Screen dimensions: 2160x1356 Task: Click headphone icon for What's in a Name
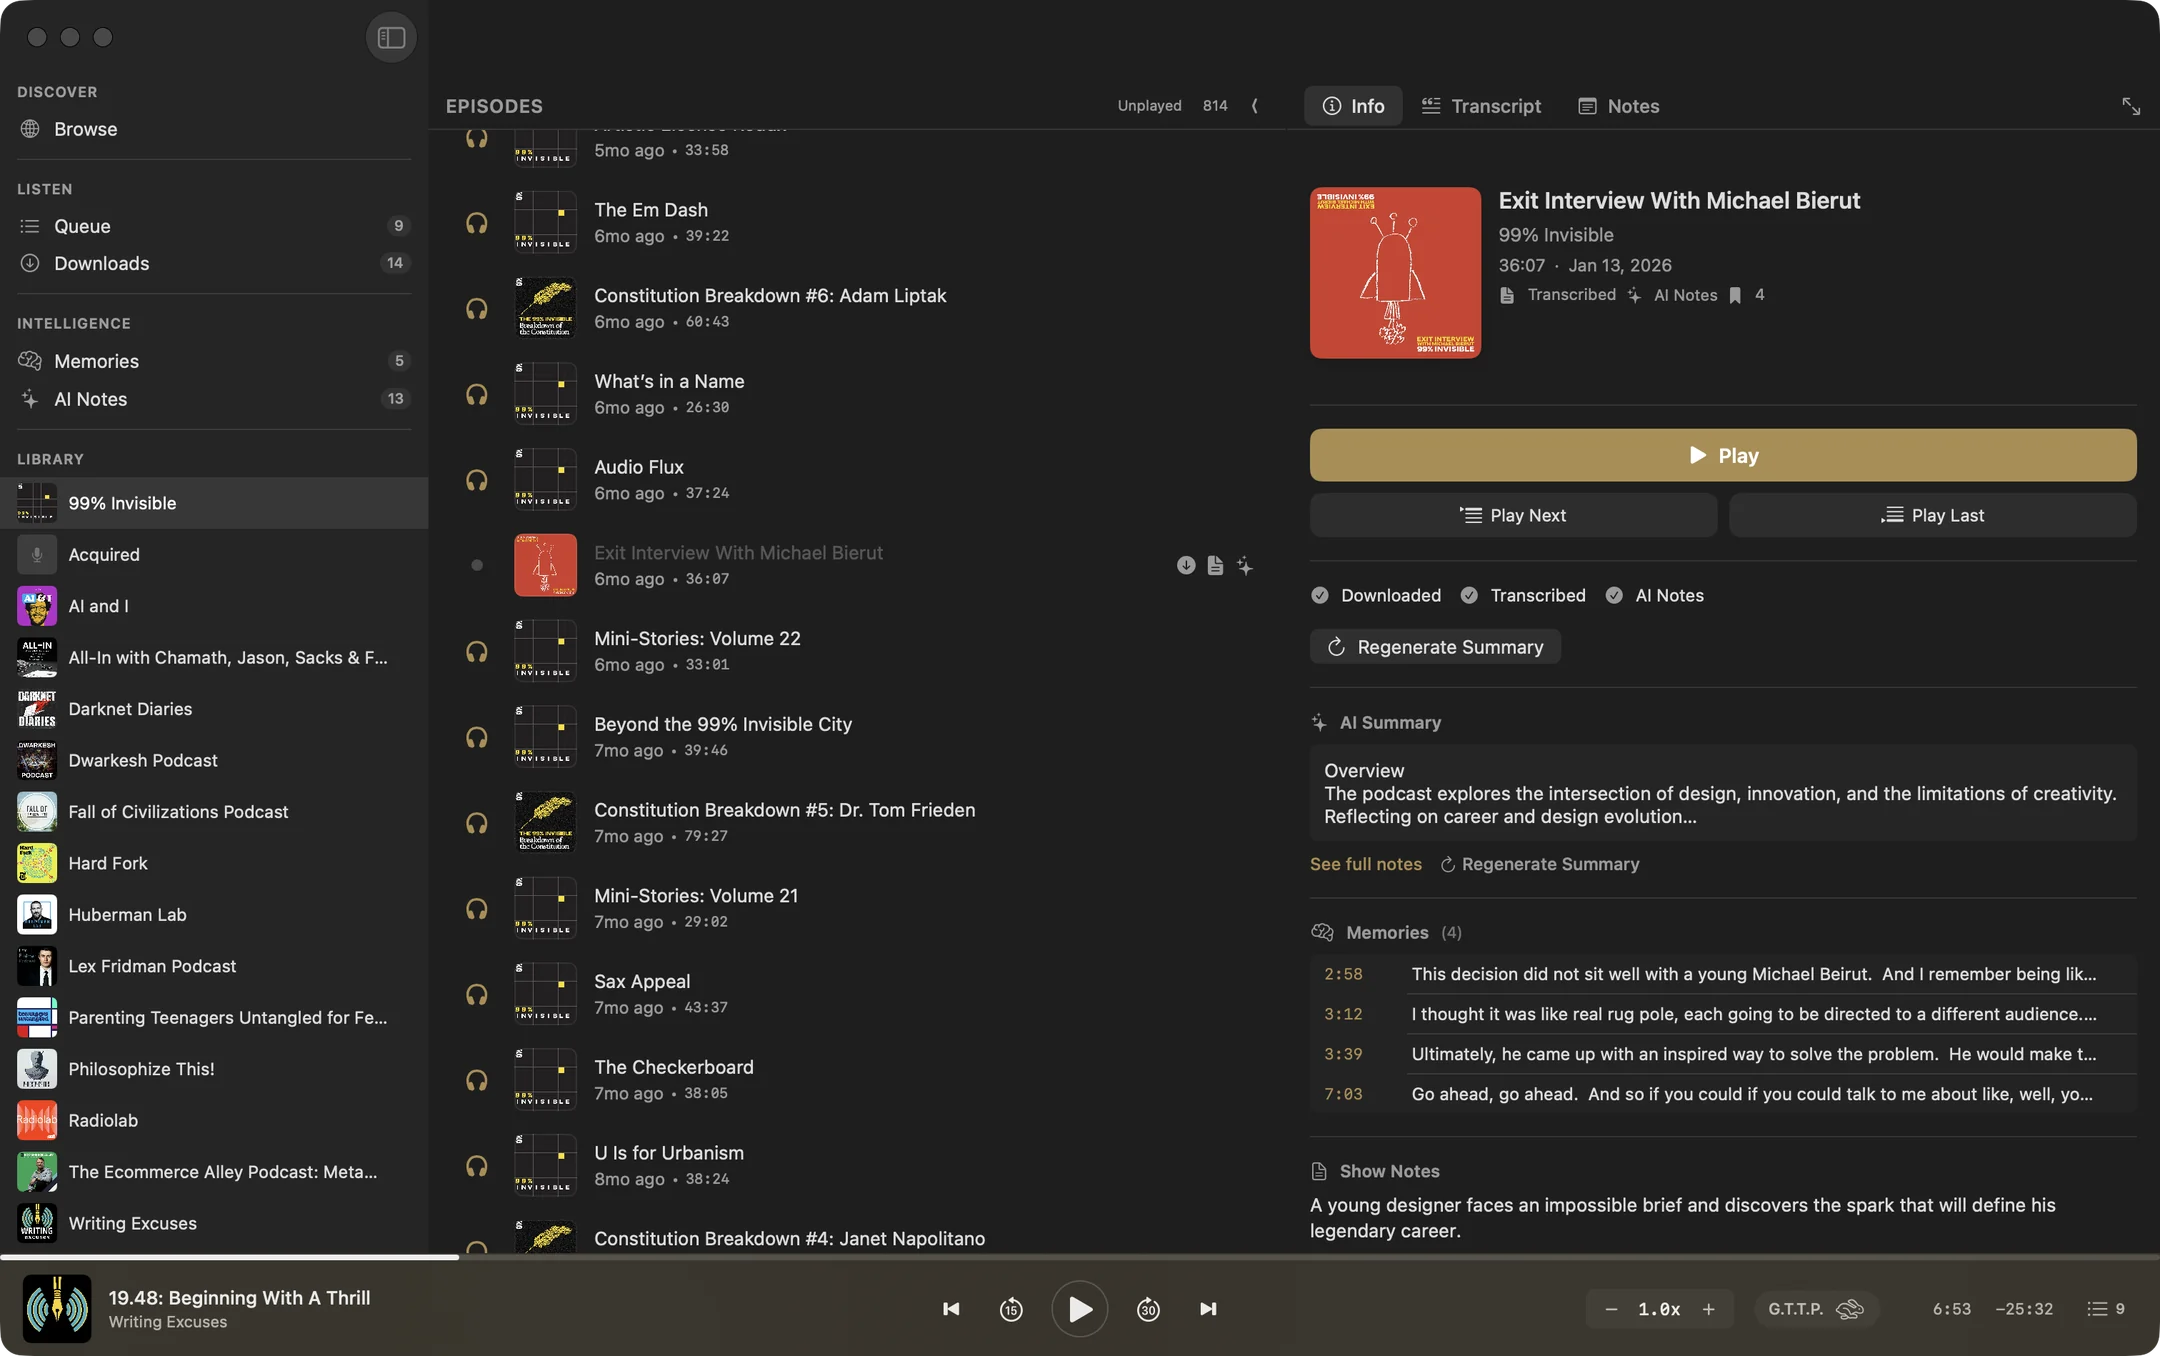coord(477,394)
